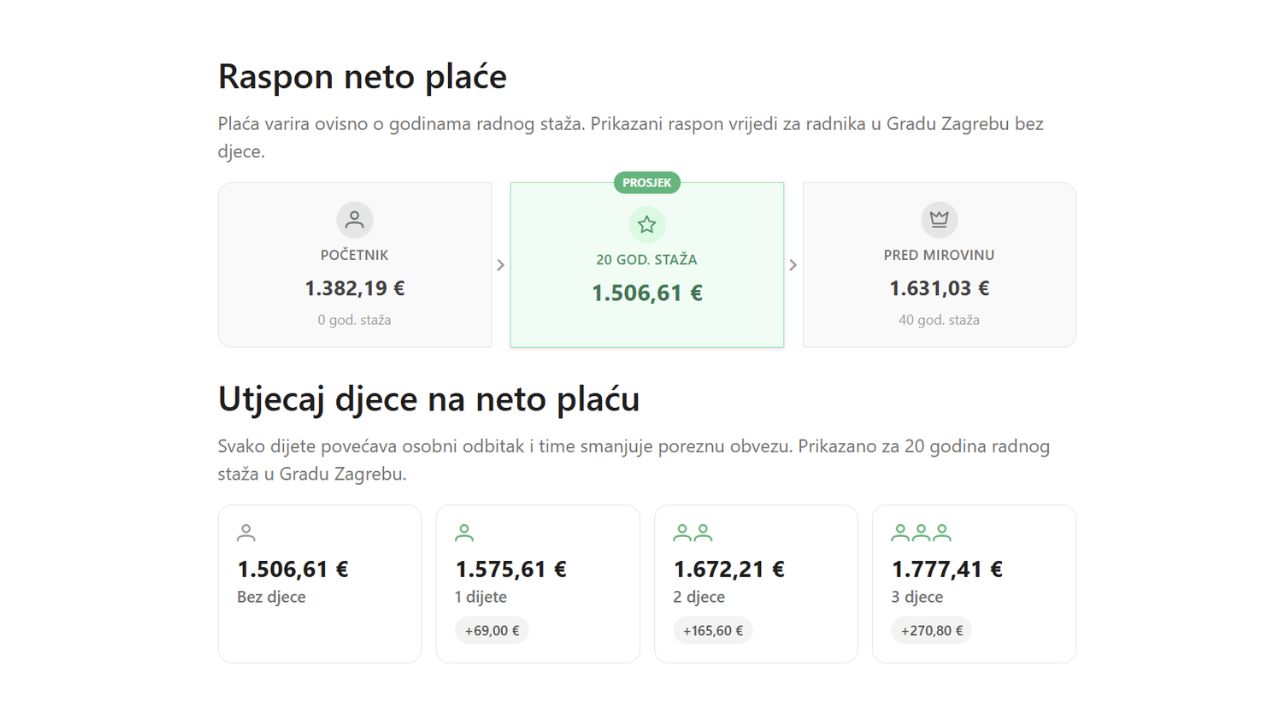Select the 3 djece card

tap(973, 583)
